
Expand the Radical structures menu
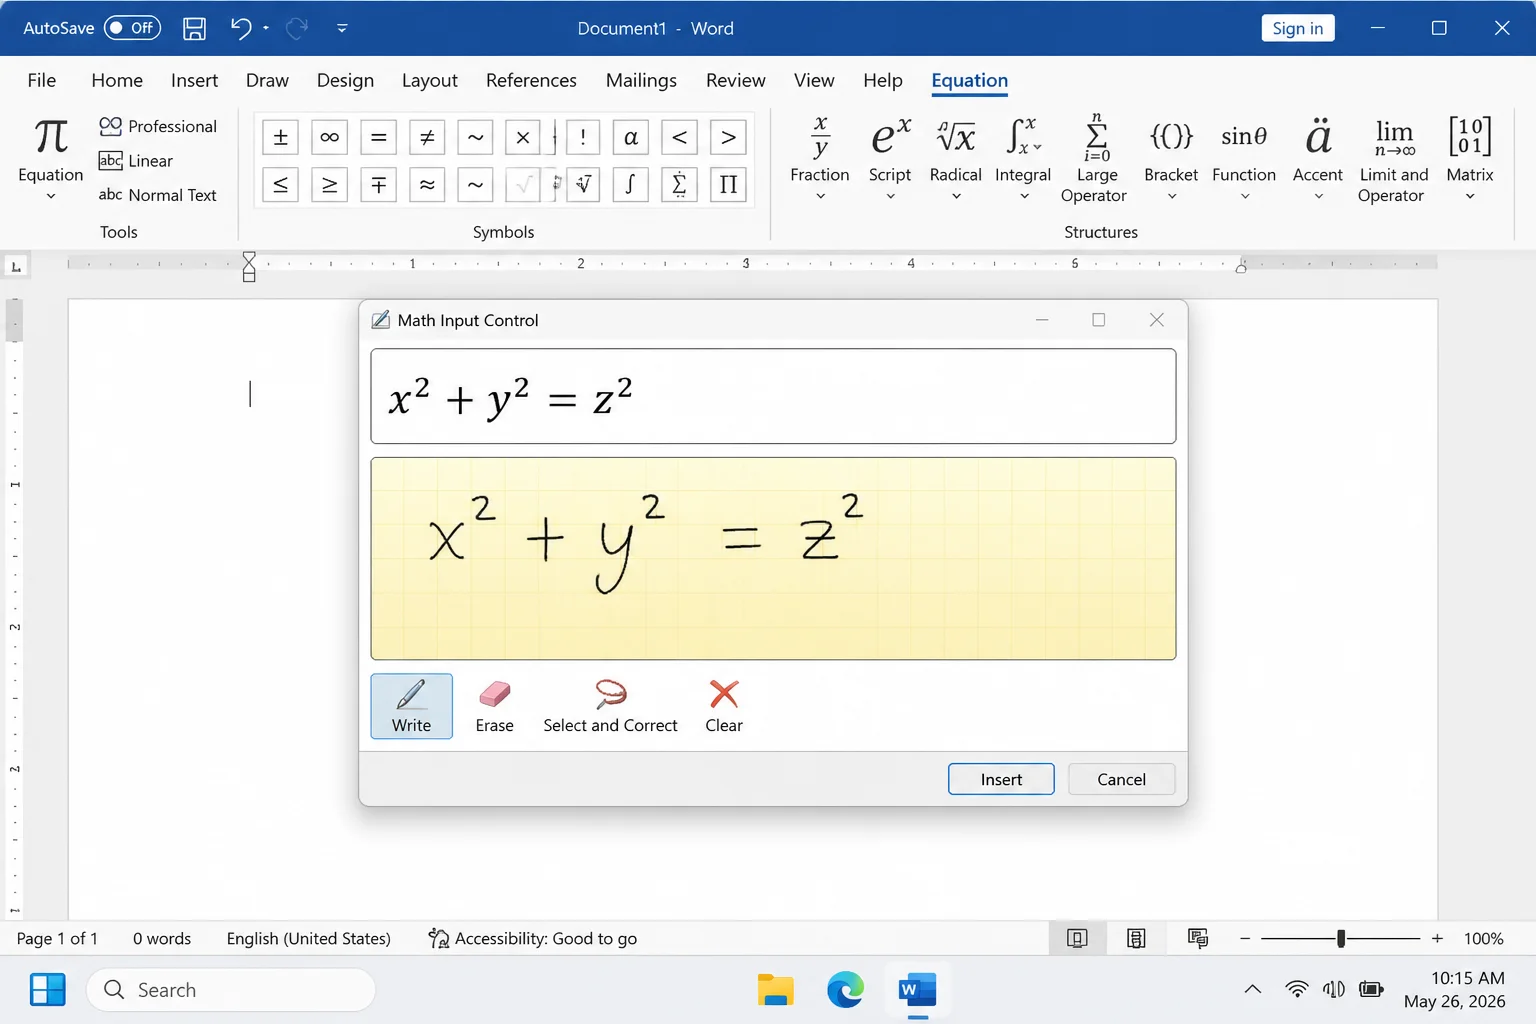[956, 158]
